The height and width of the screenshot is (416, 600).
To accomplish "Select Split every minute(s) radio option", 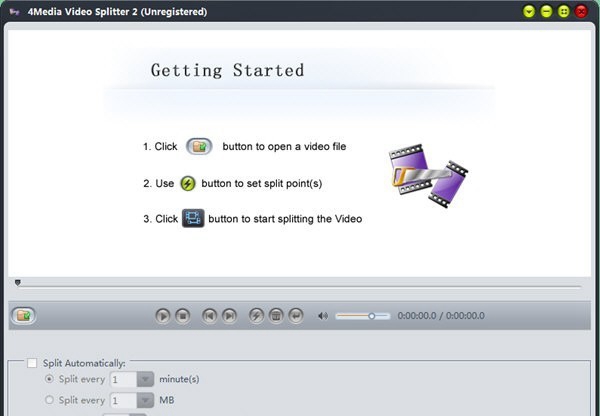I will tap(49, 379).
